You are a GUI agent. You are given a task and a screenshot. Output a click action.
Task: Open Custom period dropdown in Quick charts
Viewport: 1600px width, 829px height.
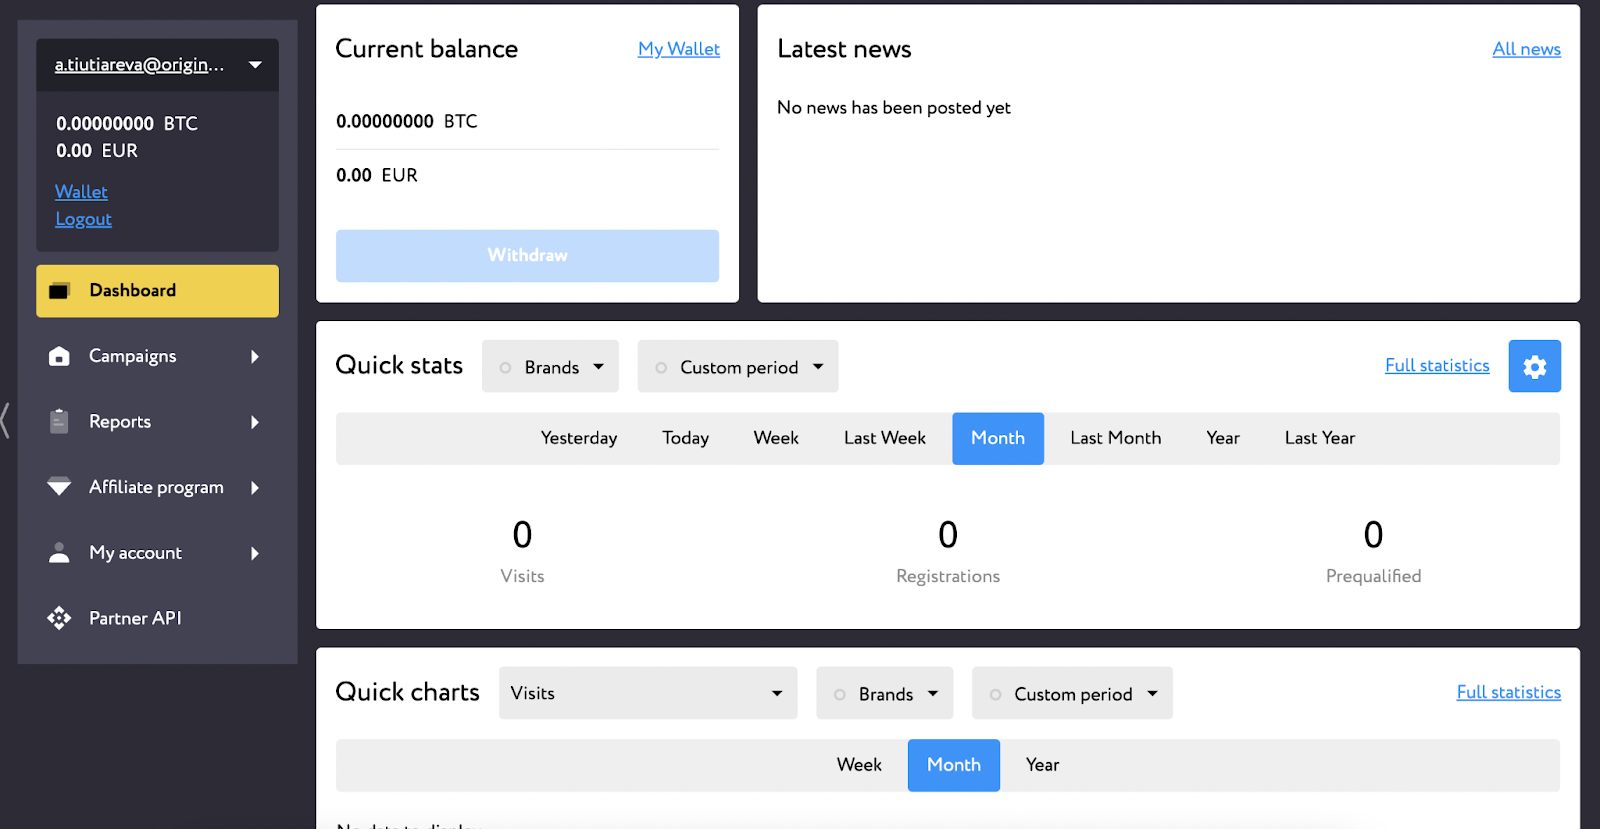tap(1072, 694)
